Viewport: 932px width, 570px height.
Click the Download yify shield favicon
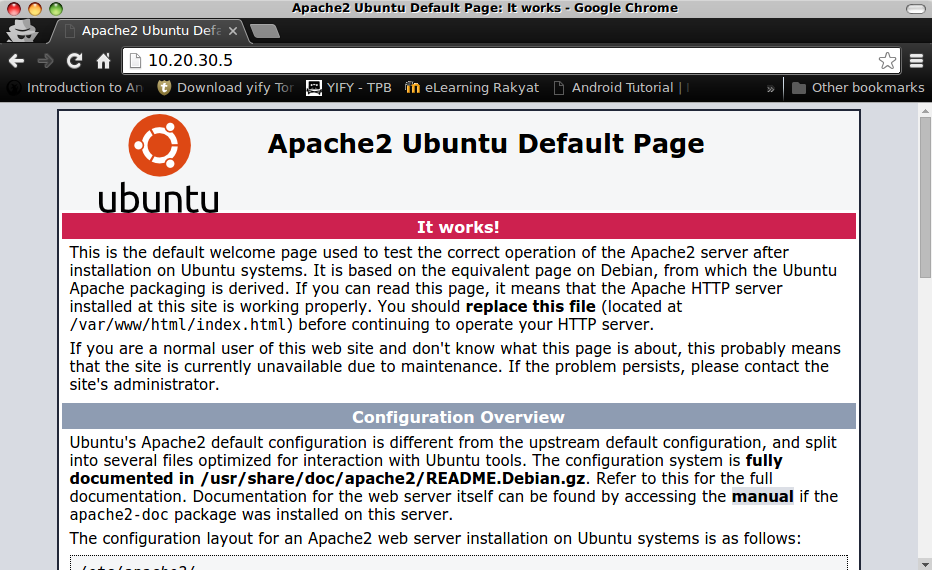point(164,88)
